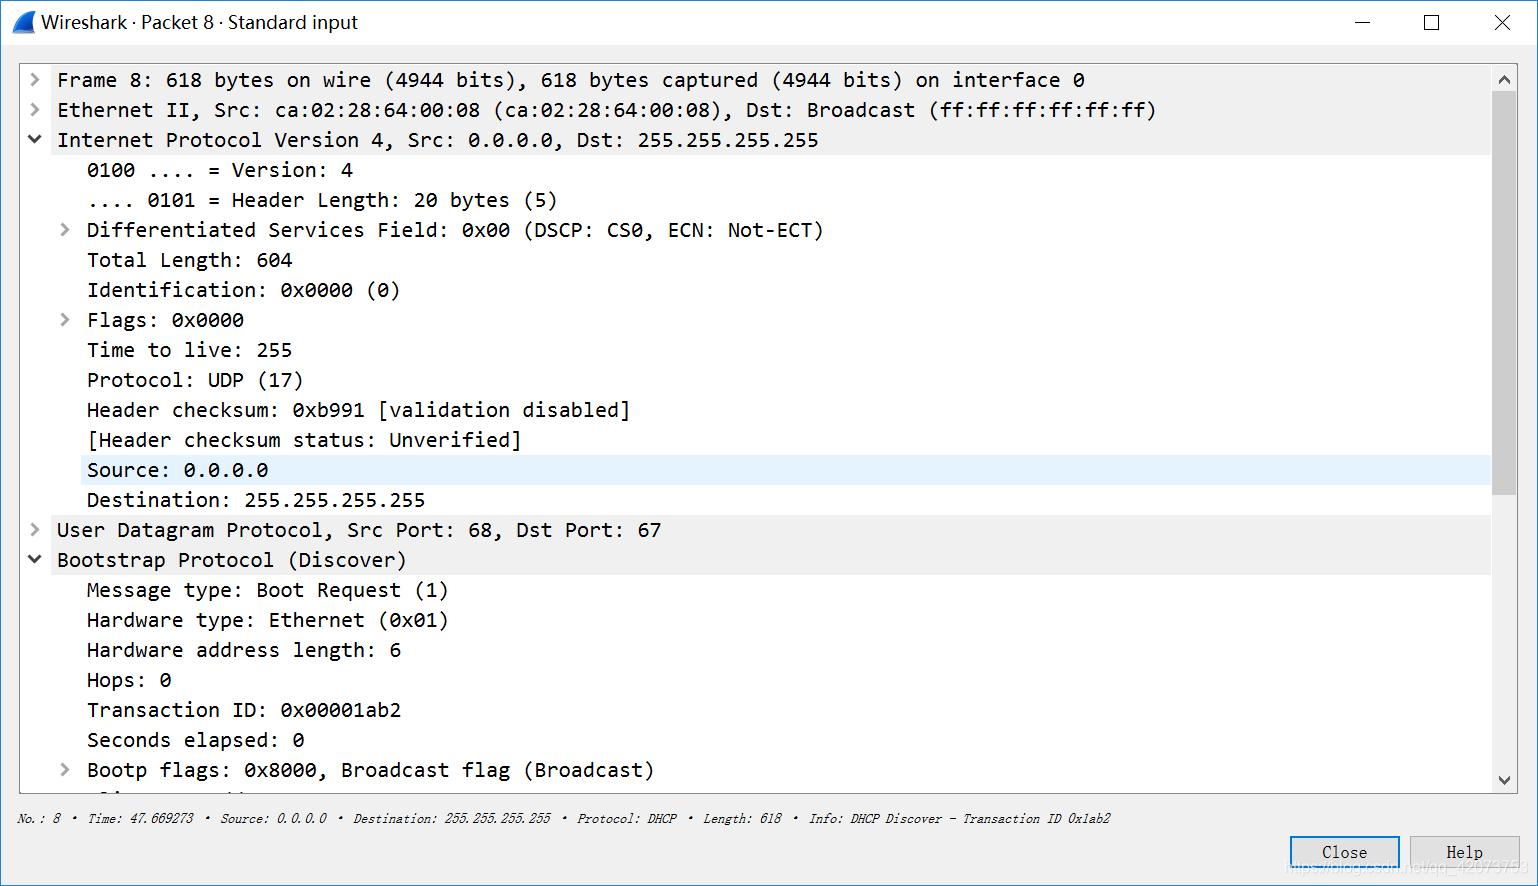This screenshot has width=1538, height=886.
Task: Select the Header checksum status: Unverified row
Action: pos(785,440)
